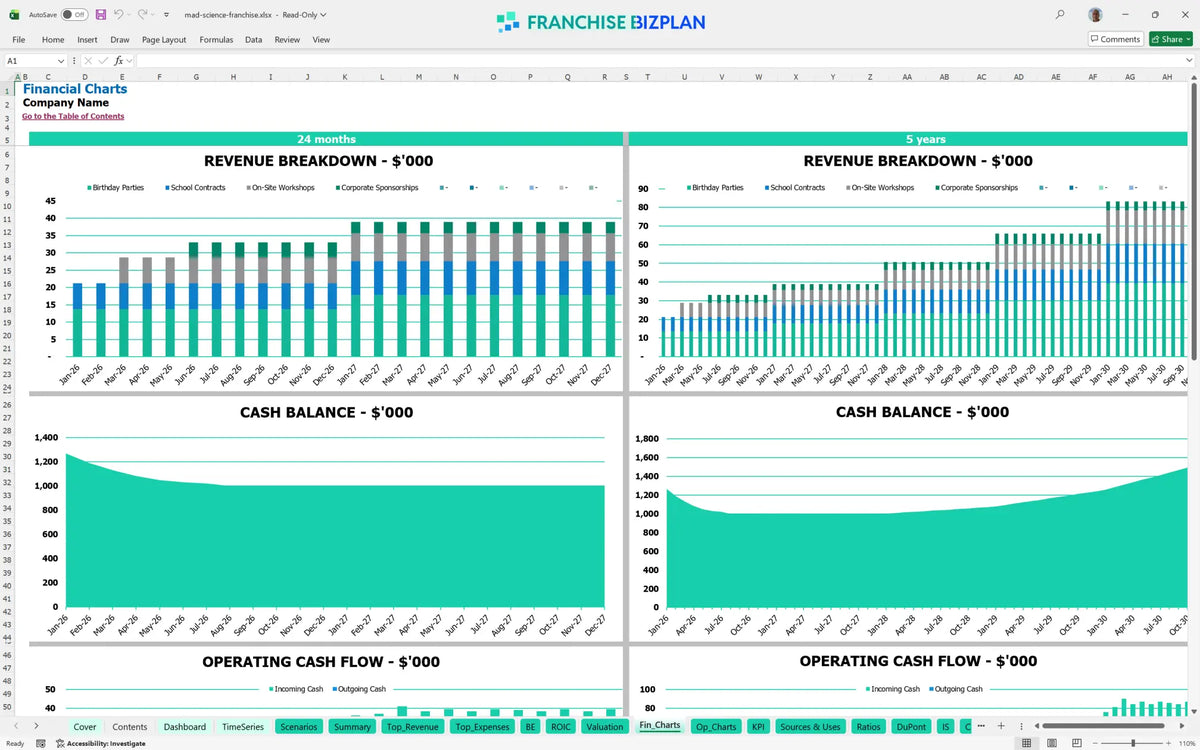This screenshot has width=1200, height=750.
Task: Undo the last action
Action: click(118, 15)
